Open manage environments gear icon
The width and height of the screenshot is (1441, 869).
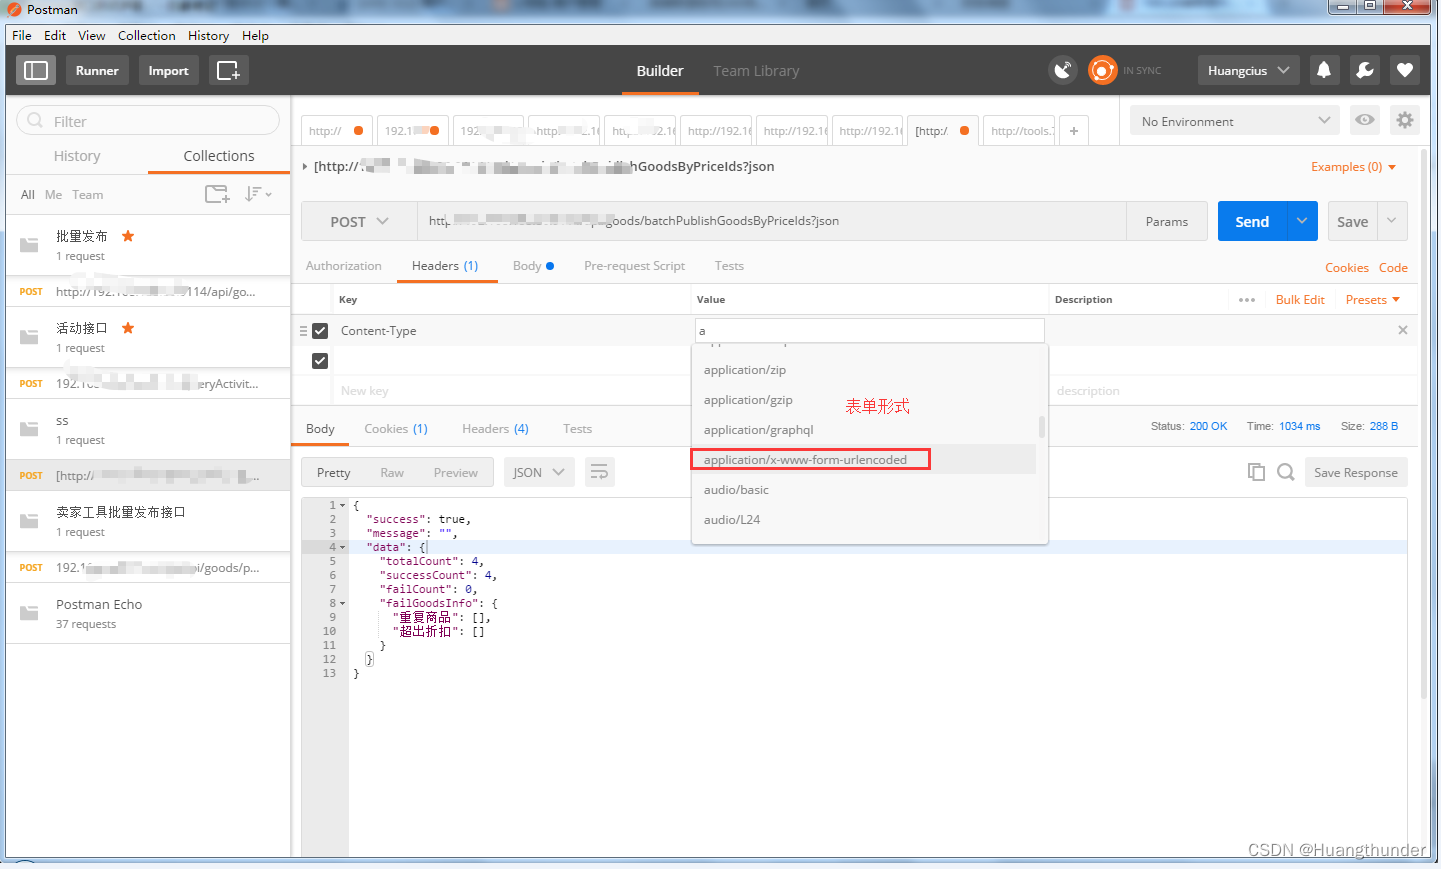(1405, 120)
